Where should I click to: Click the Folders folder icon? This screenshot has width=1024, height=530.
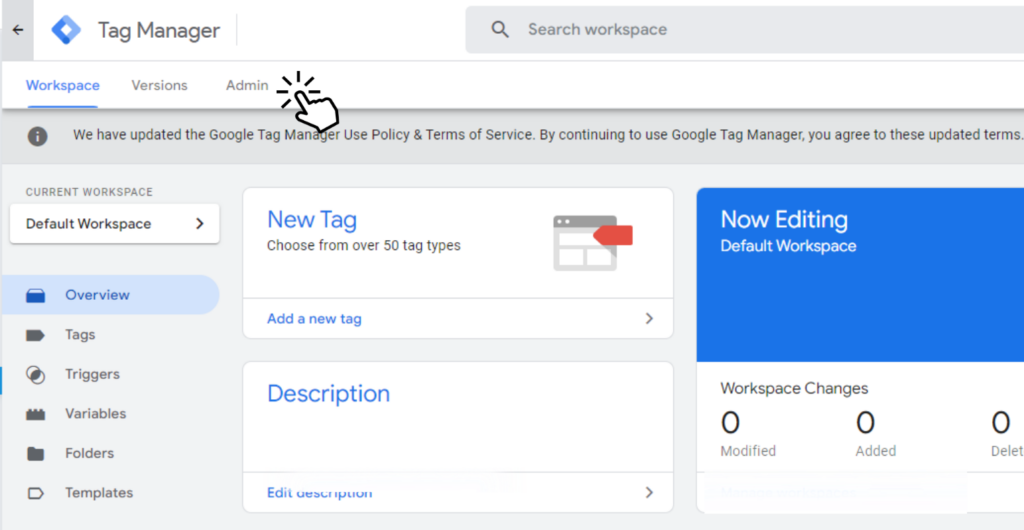click(x=35, y=454)
